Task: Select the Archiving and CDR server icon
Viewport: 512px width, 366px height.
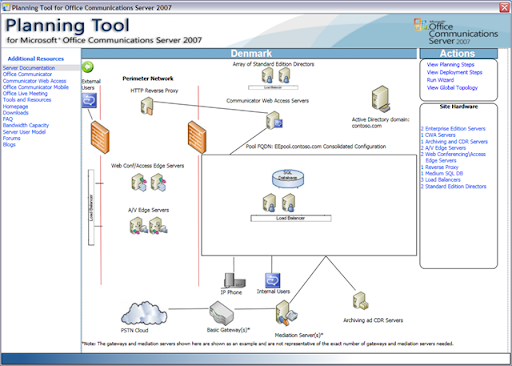Action: pyautogui.click(x=361, y=300)
